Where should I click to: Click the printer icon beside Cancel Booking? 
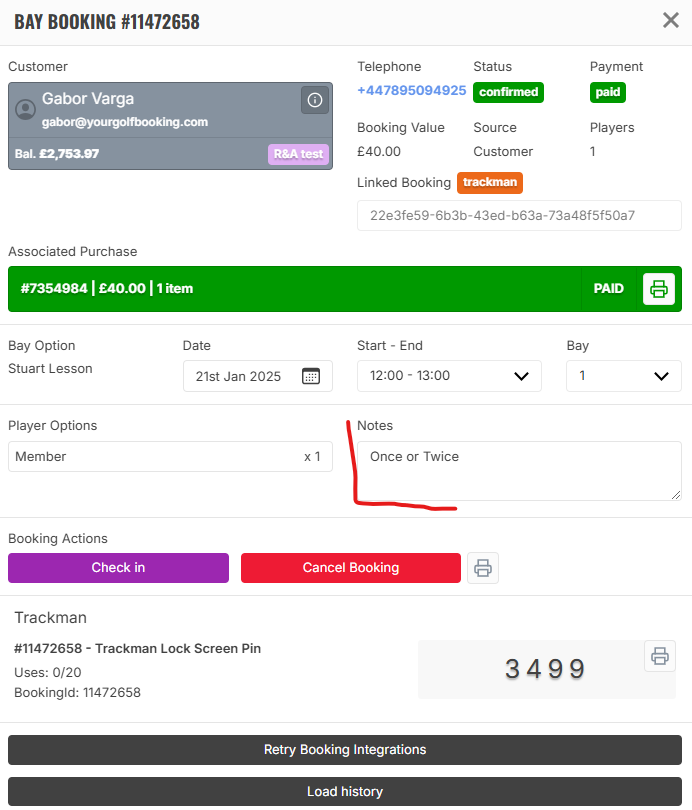(483, 568)
